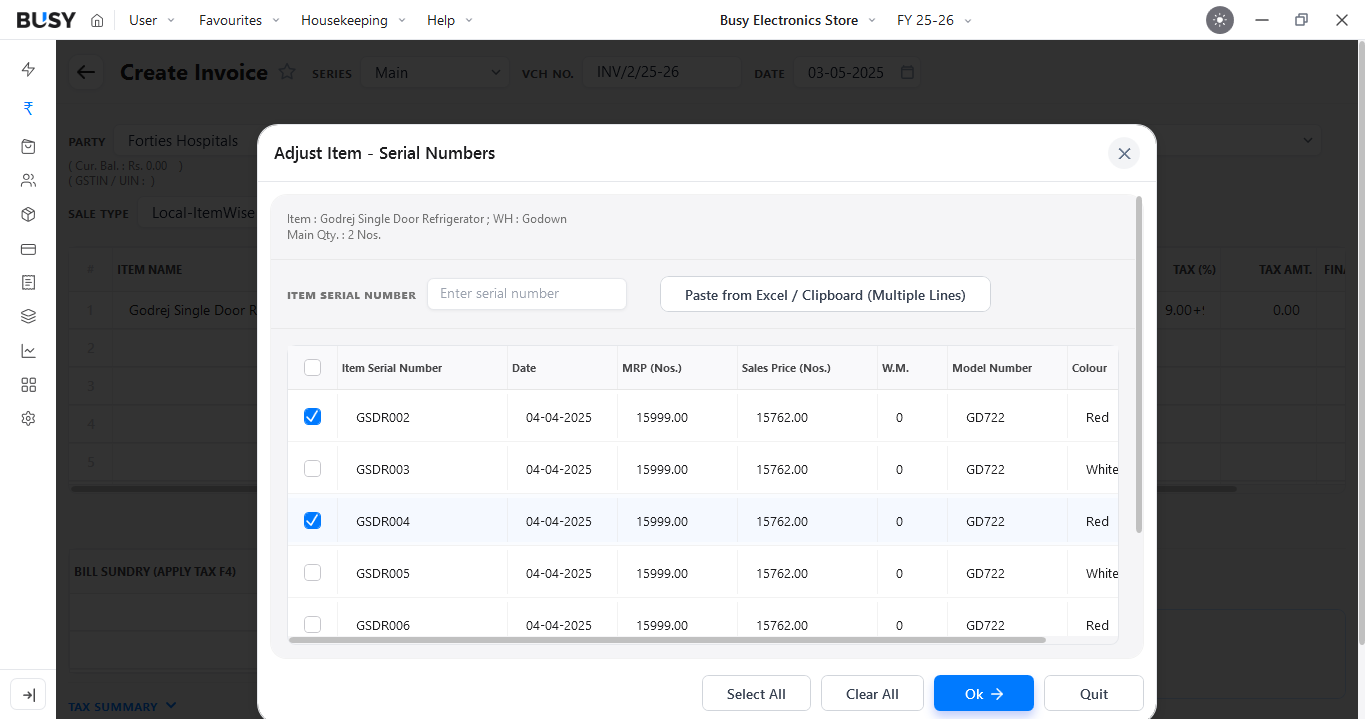Open the FY 25-26 year dropdown
The width and height of the screenshot is (1365, 719).
tap(934, 20)
